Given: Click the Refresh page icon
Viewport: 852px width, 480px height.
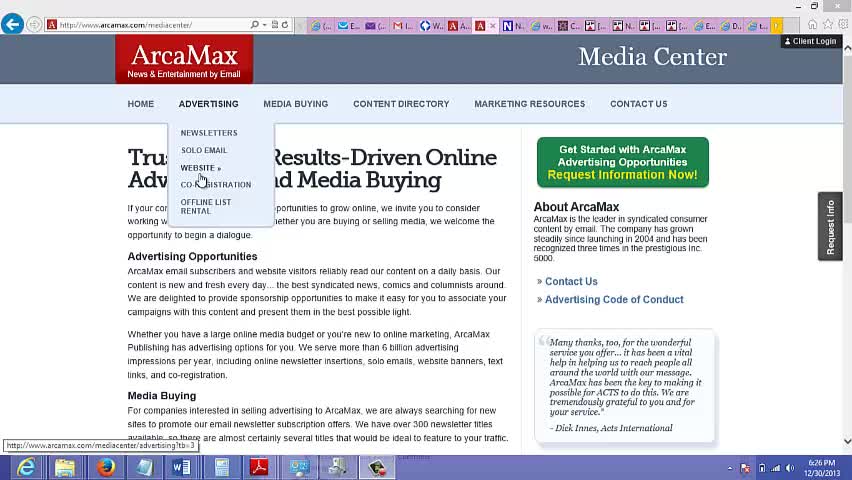Looking at the screenshot, I should (285, 25).
